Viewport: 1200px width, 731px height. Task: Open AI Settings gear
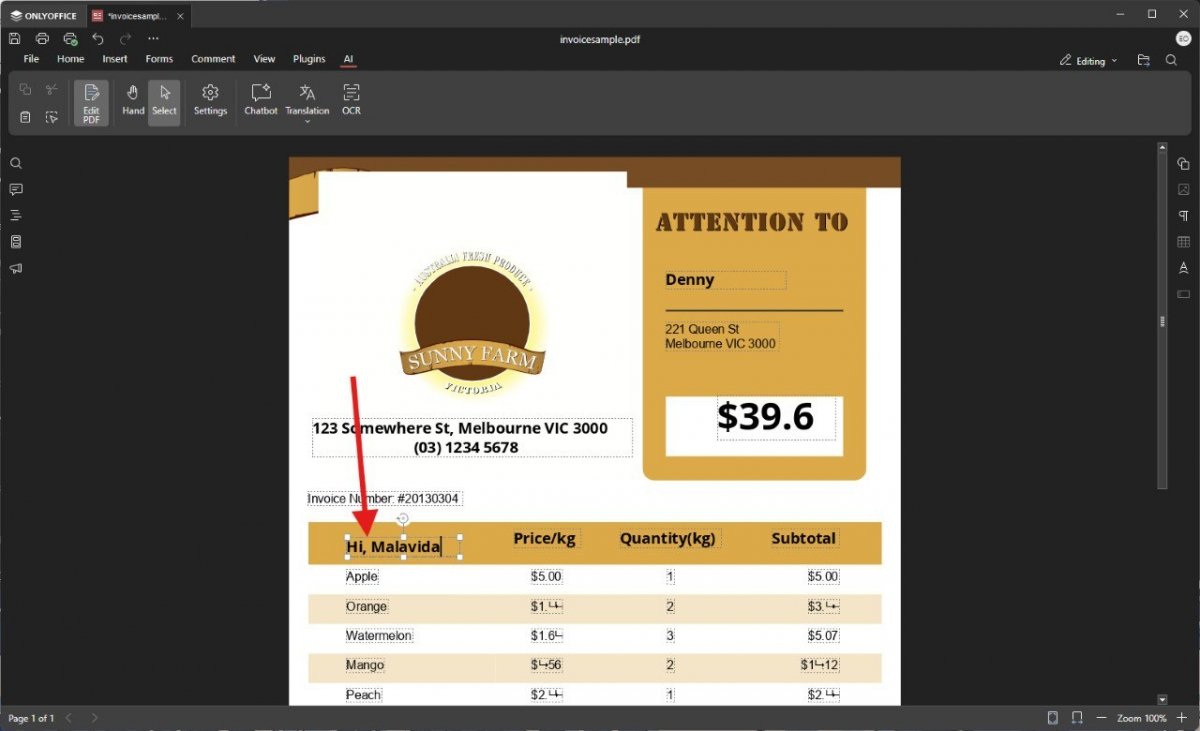tap(210, 99)
